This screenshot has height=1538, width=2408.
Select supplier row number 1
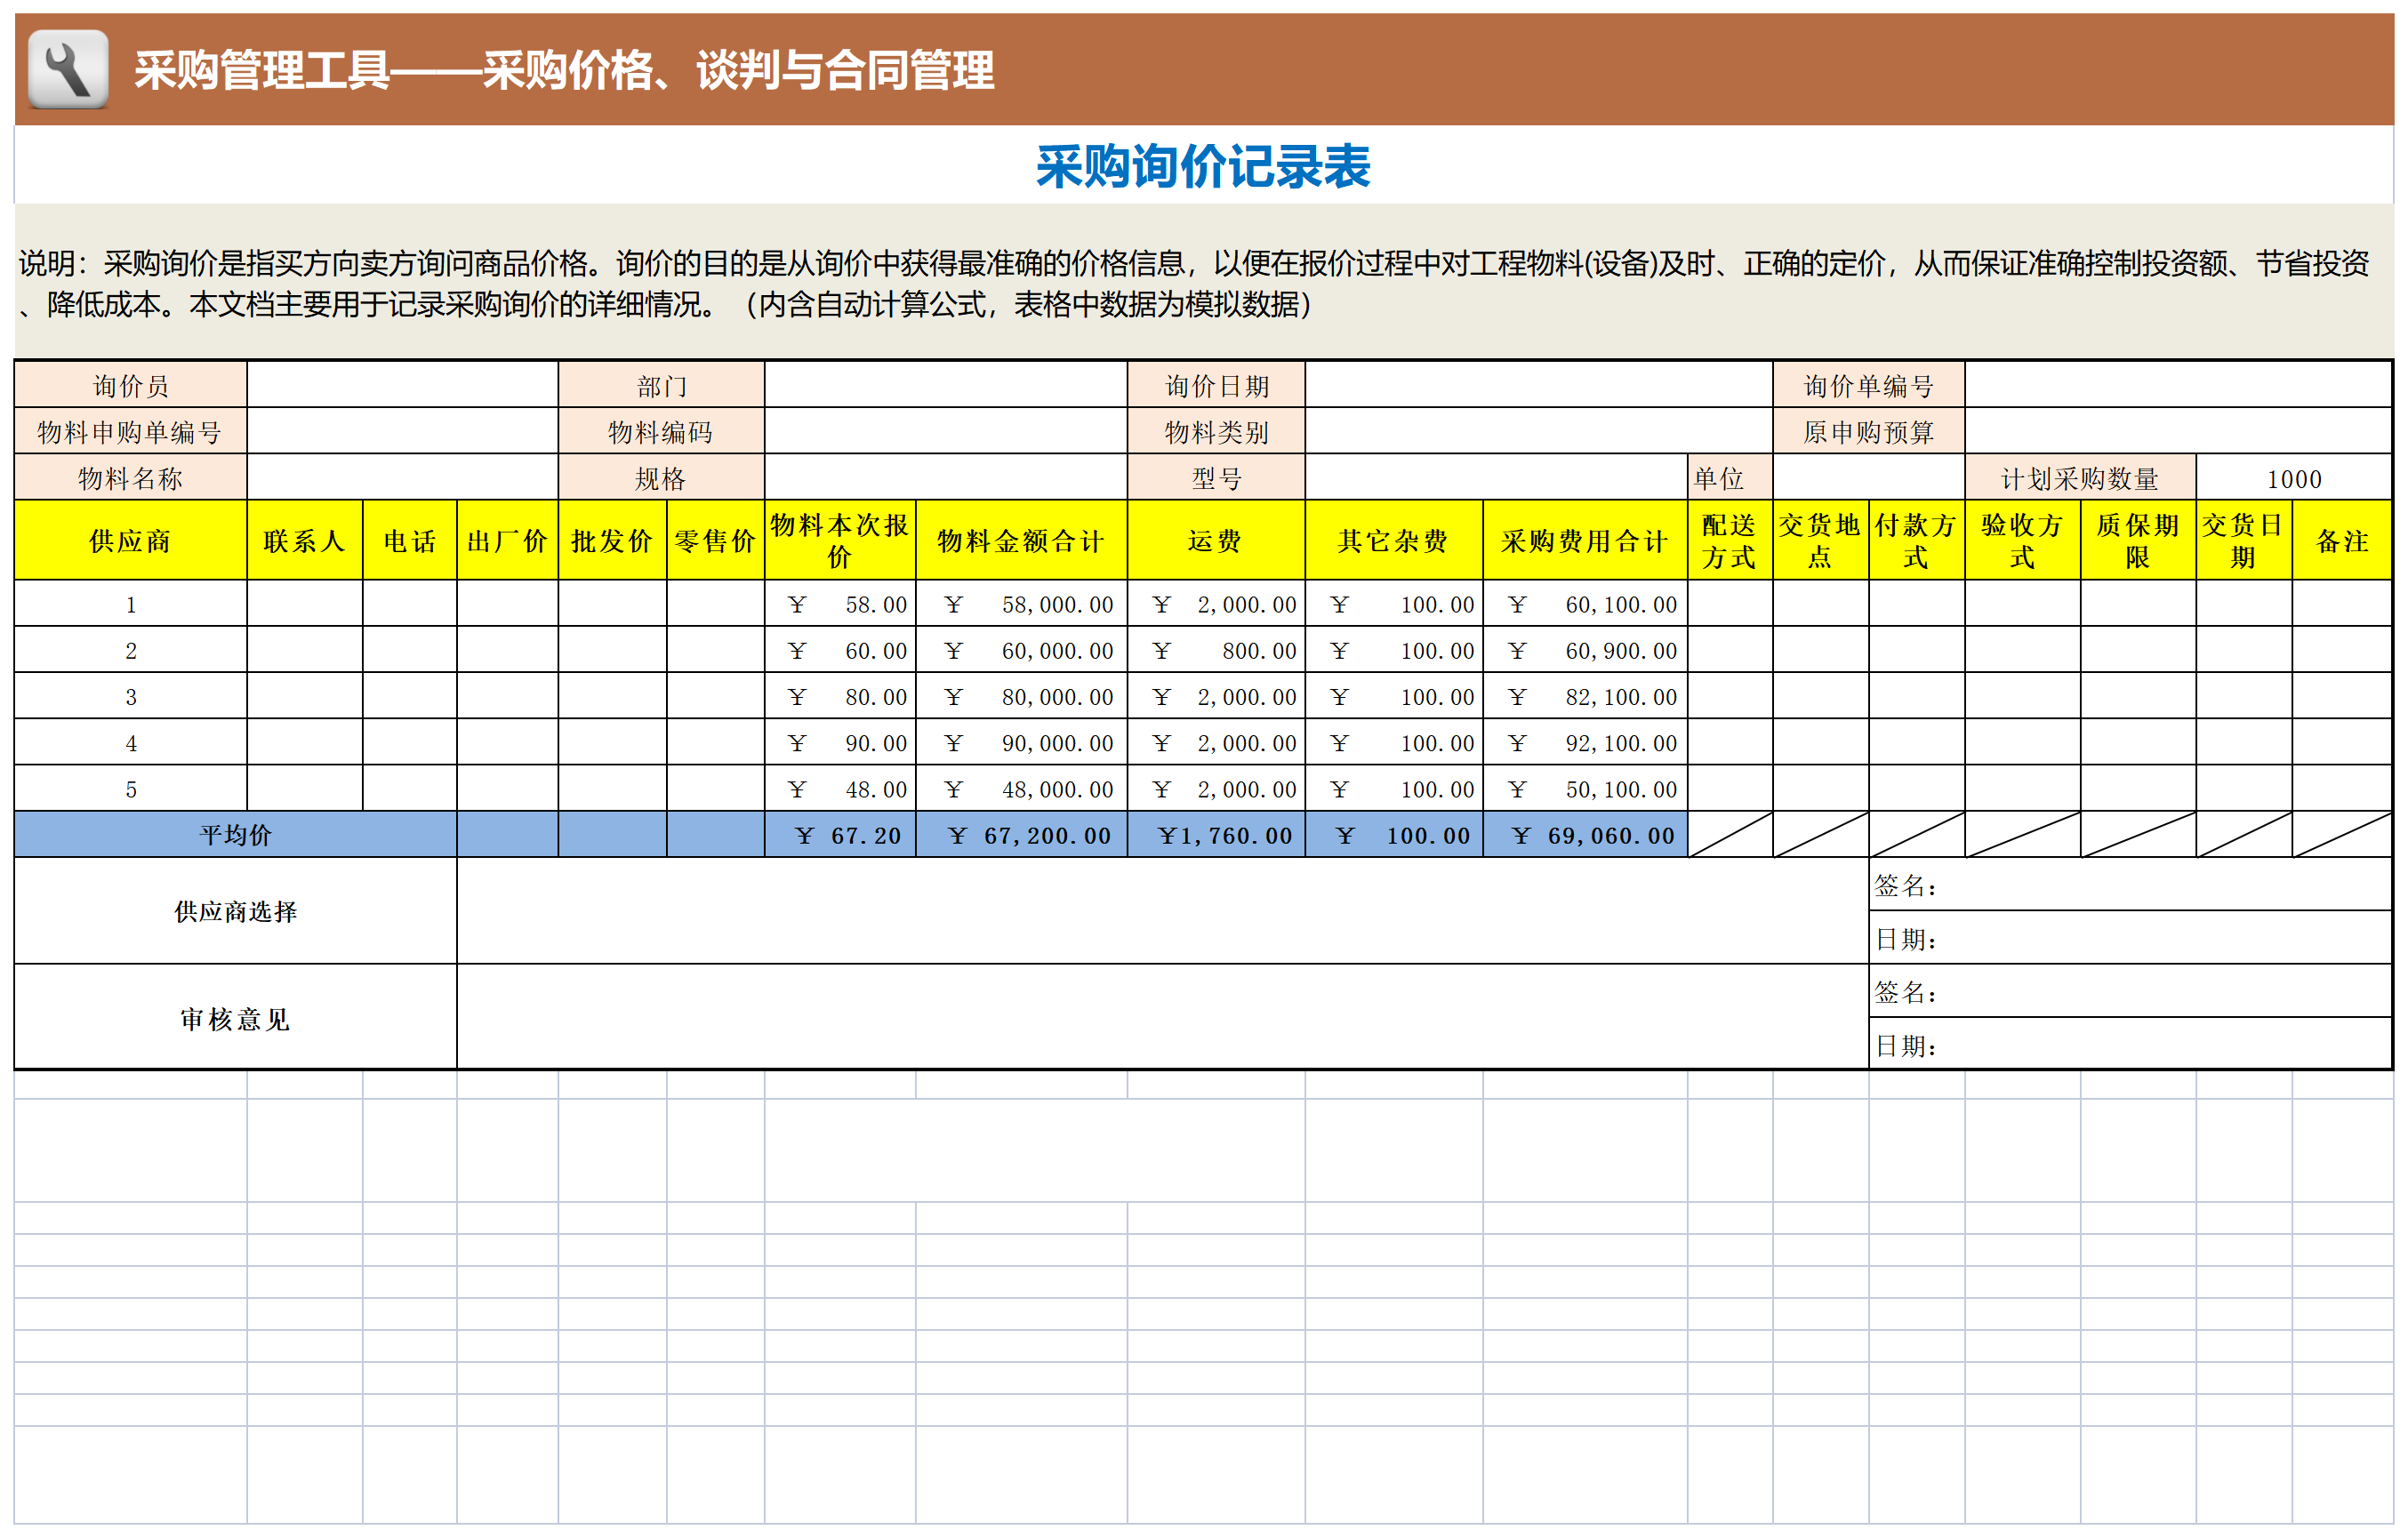point(131,604)
